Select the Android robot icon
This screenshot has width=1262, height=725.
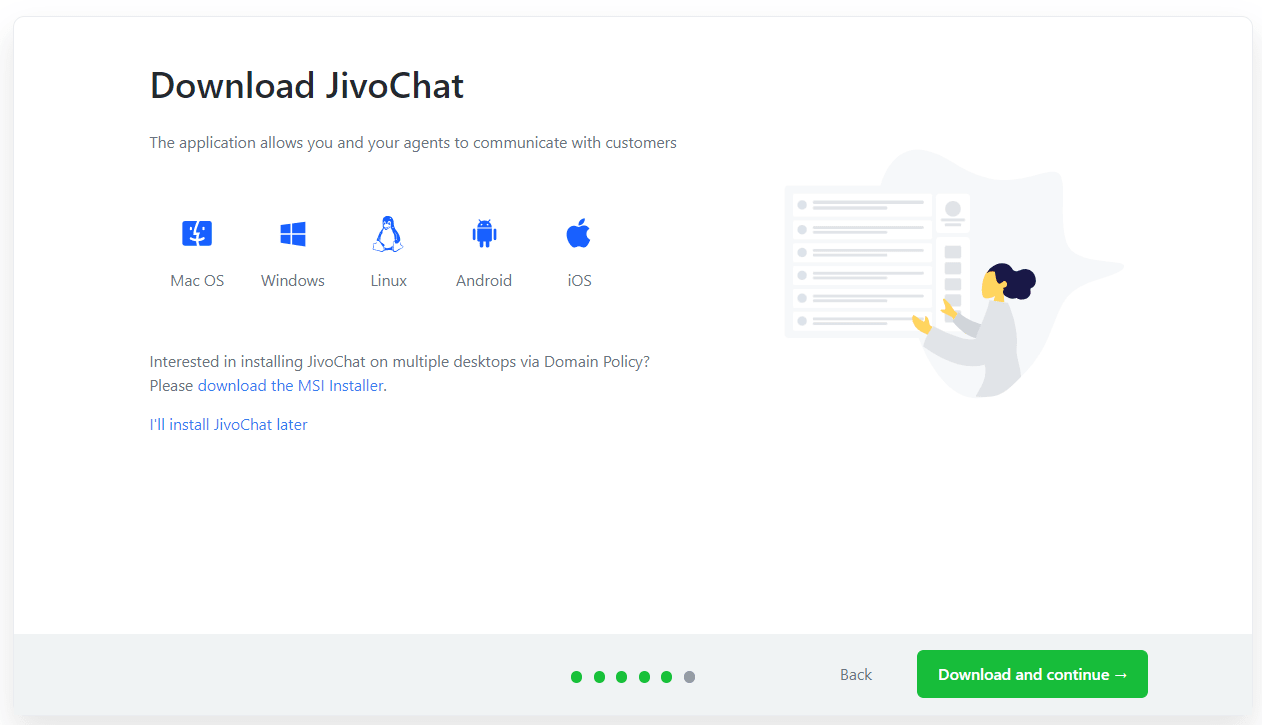pyautogui.click(x=484, y=234)
